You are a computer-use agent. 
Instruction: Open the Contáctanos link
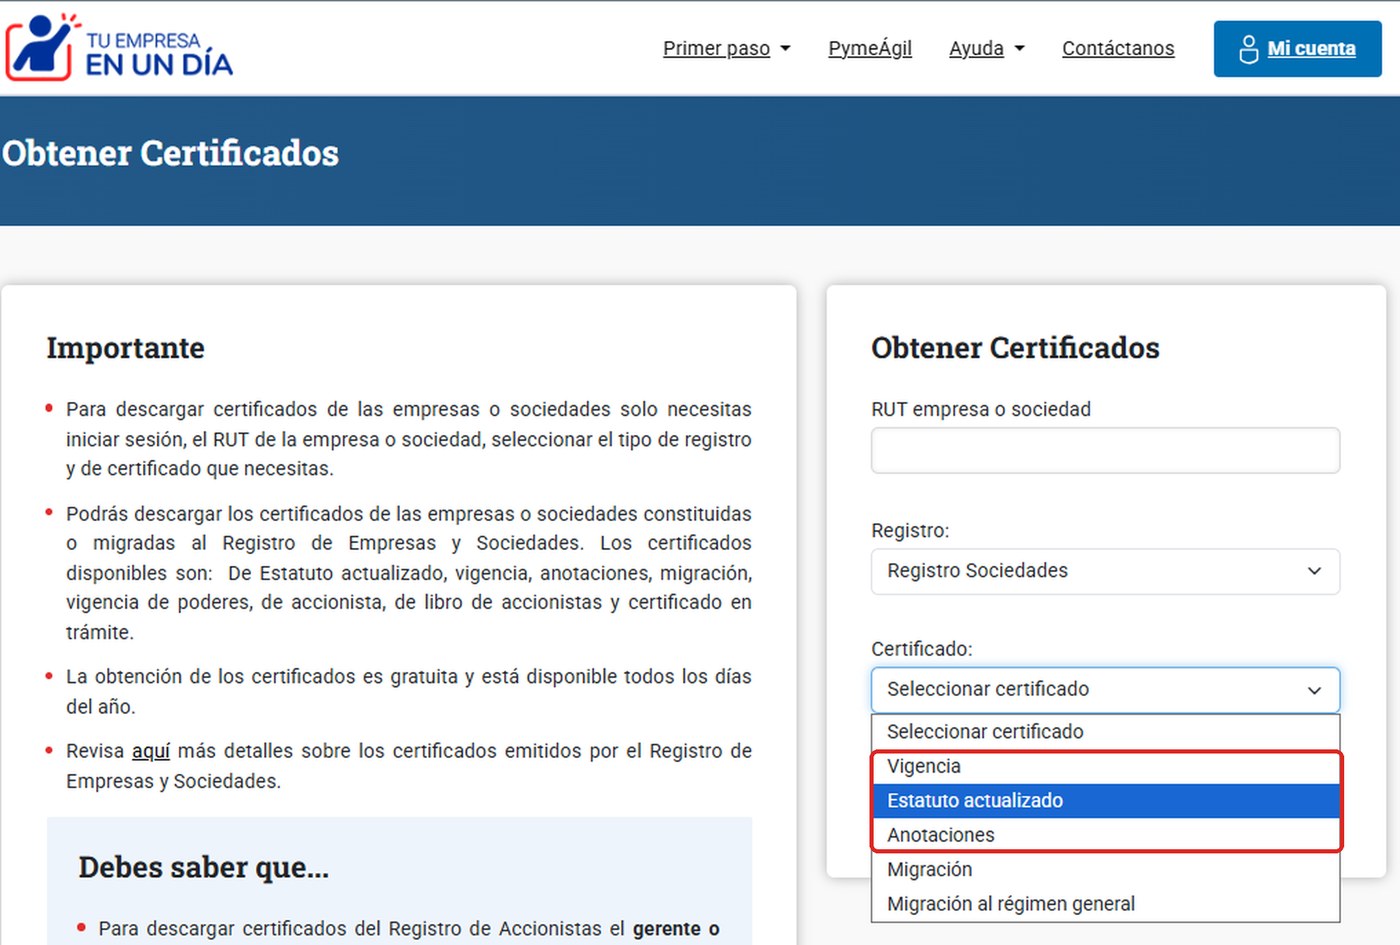(x=1118, y=48)
